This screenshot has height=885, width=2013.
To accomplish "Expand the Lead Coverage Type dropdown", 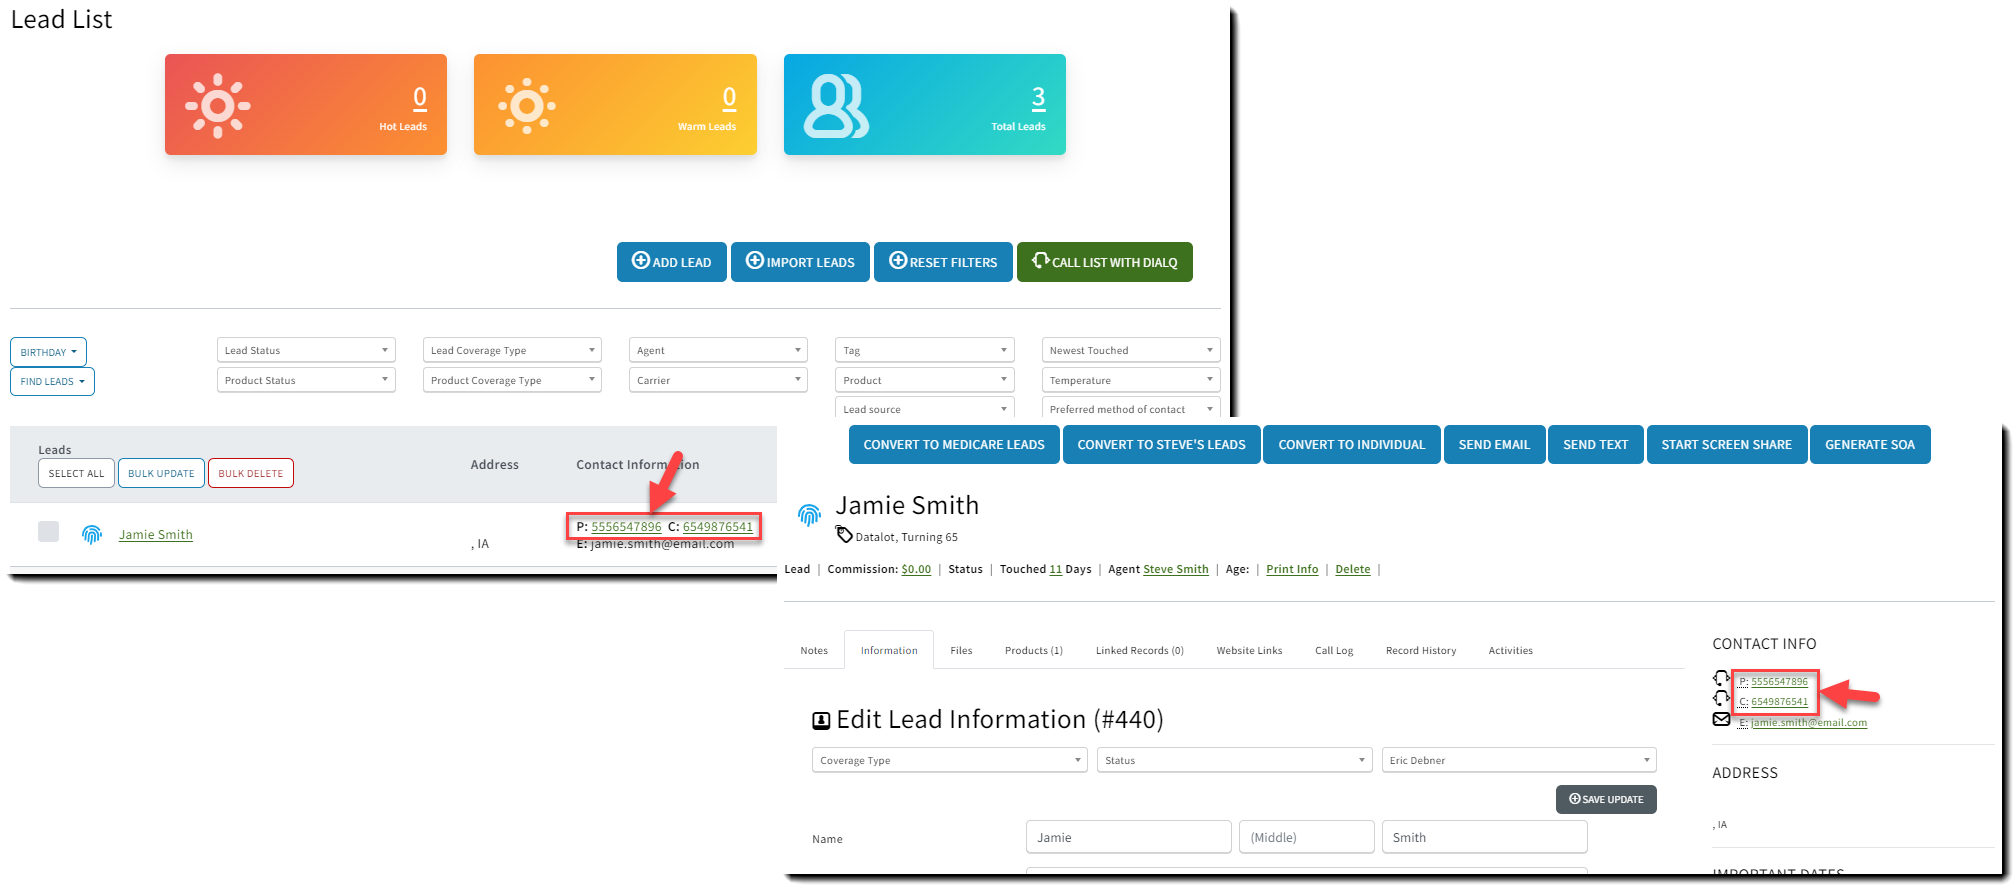I will click(x=512, y=350).
